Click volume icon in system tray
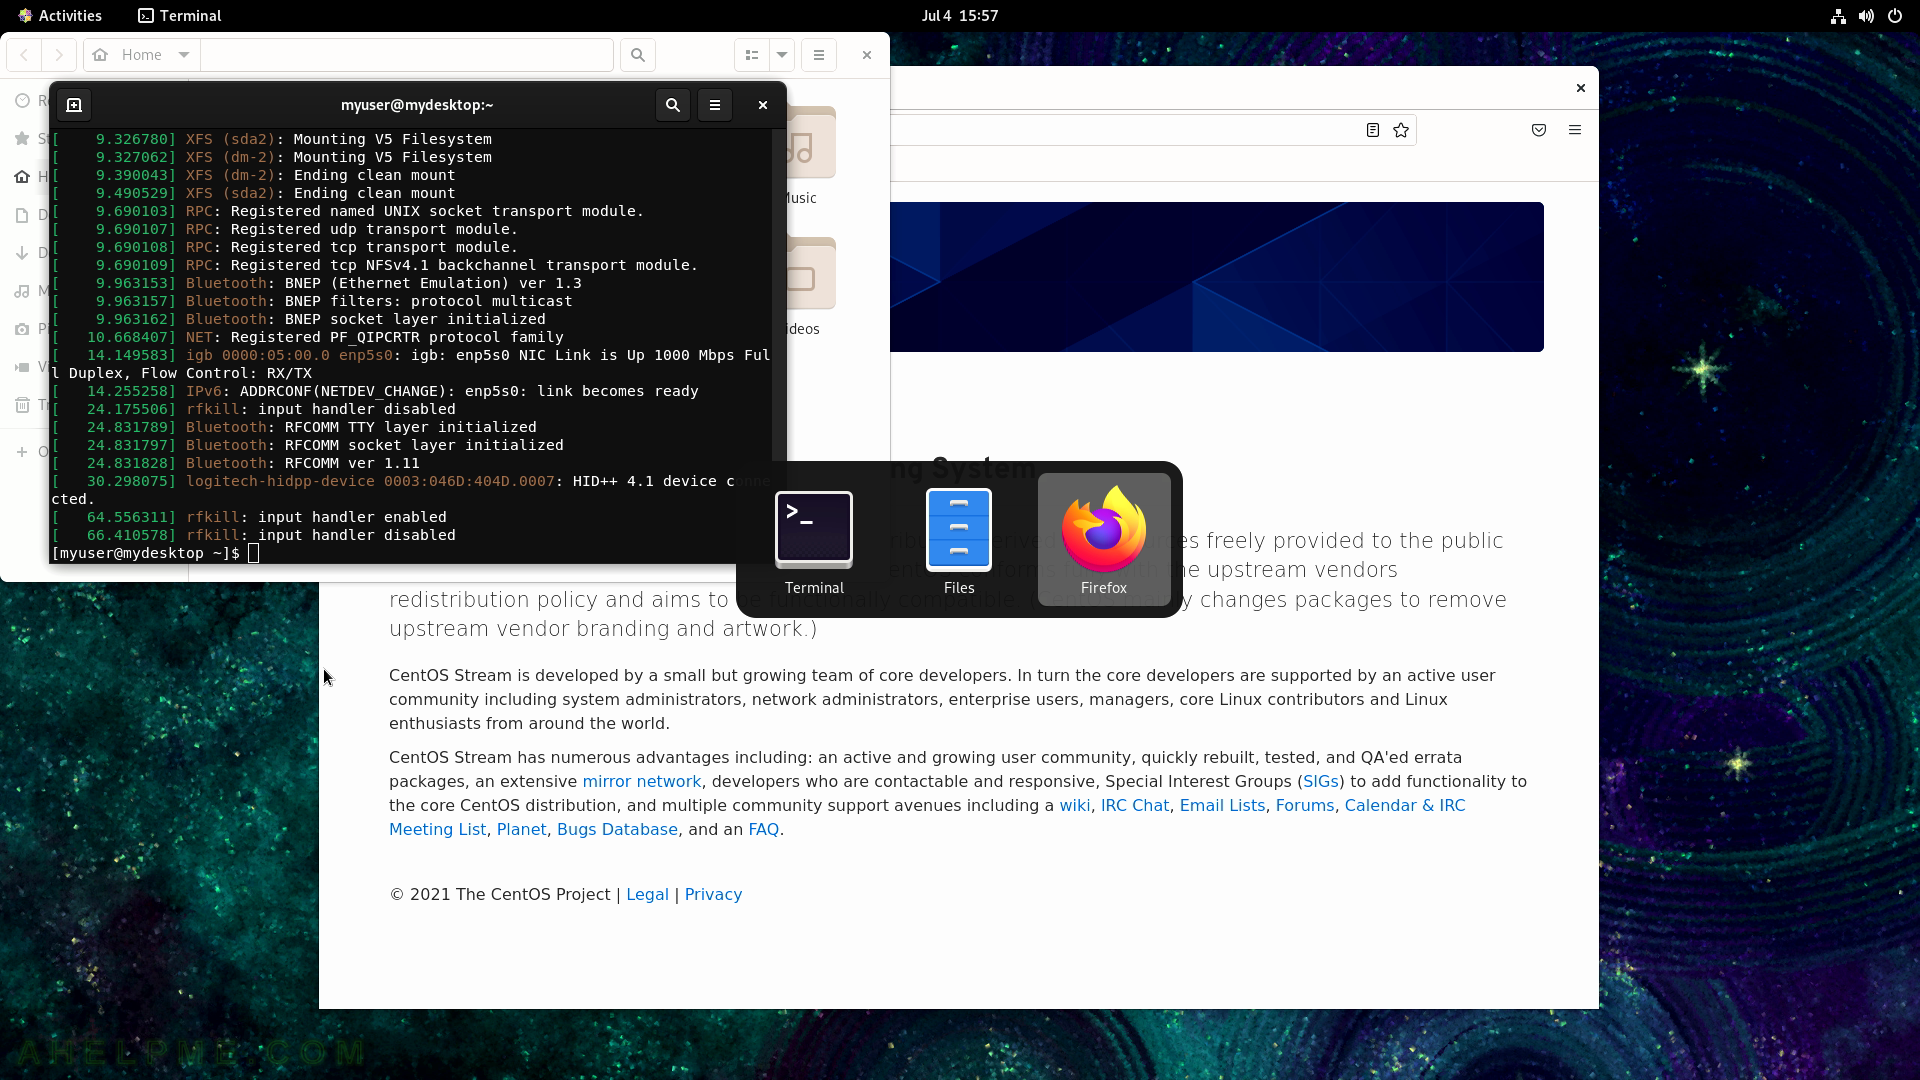1920x1080 pixels. 1866,15
